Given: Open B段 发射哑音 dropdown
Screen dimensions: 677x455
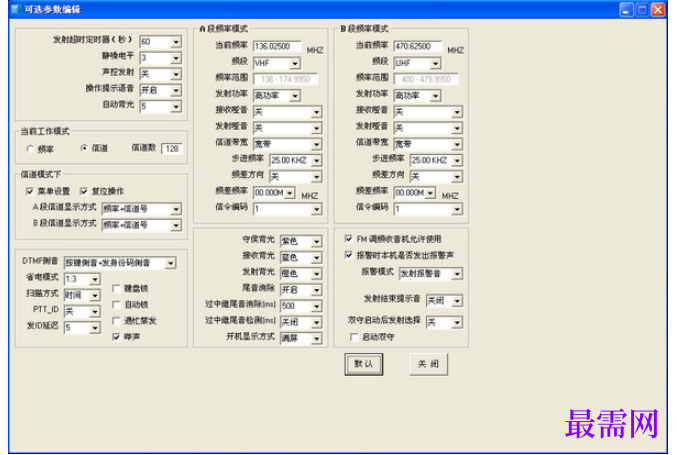Looking at the screenshot, I should [x=428, y=128].
